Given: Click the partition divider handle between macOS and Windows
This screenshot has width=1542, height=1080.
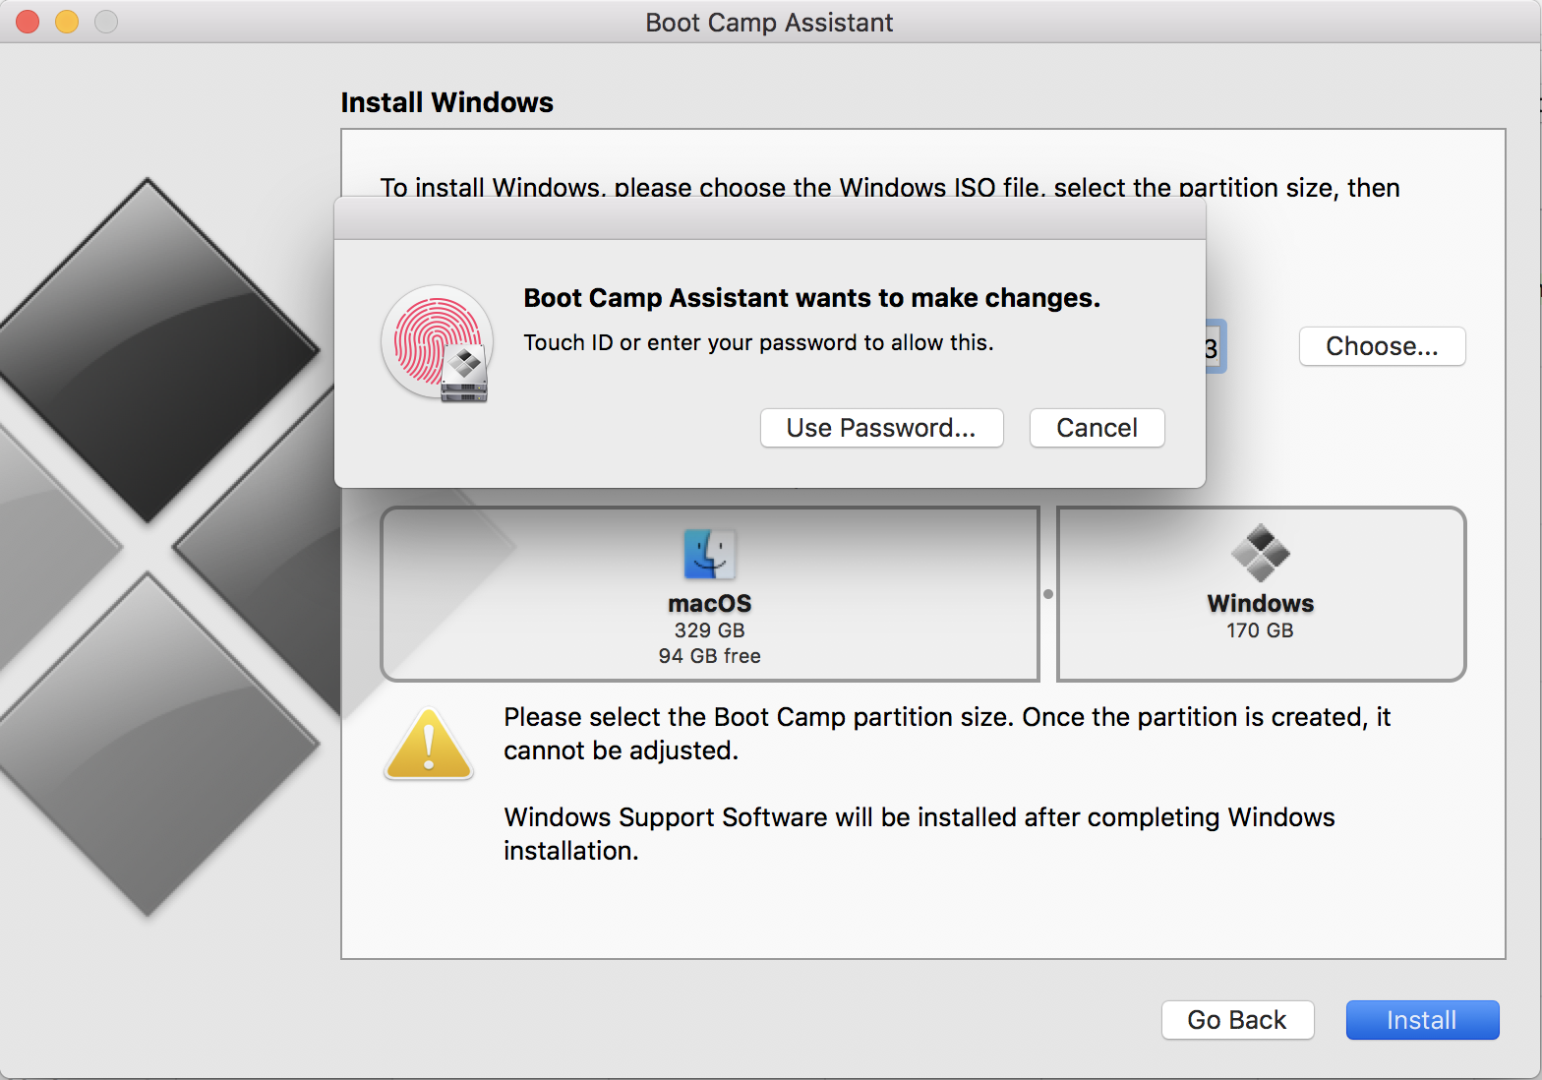Looking at the screenshot, I should point(1048,594).
